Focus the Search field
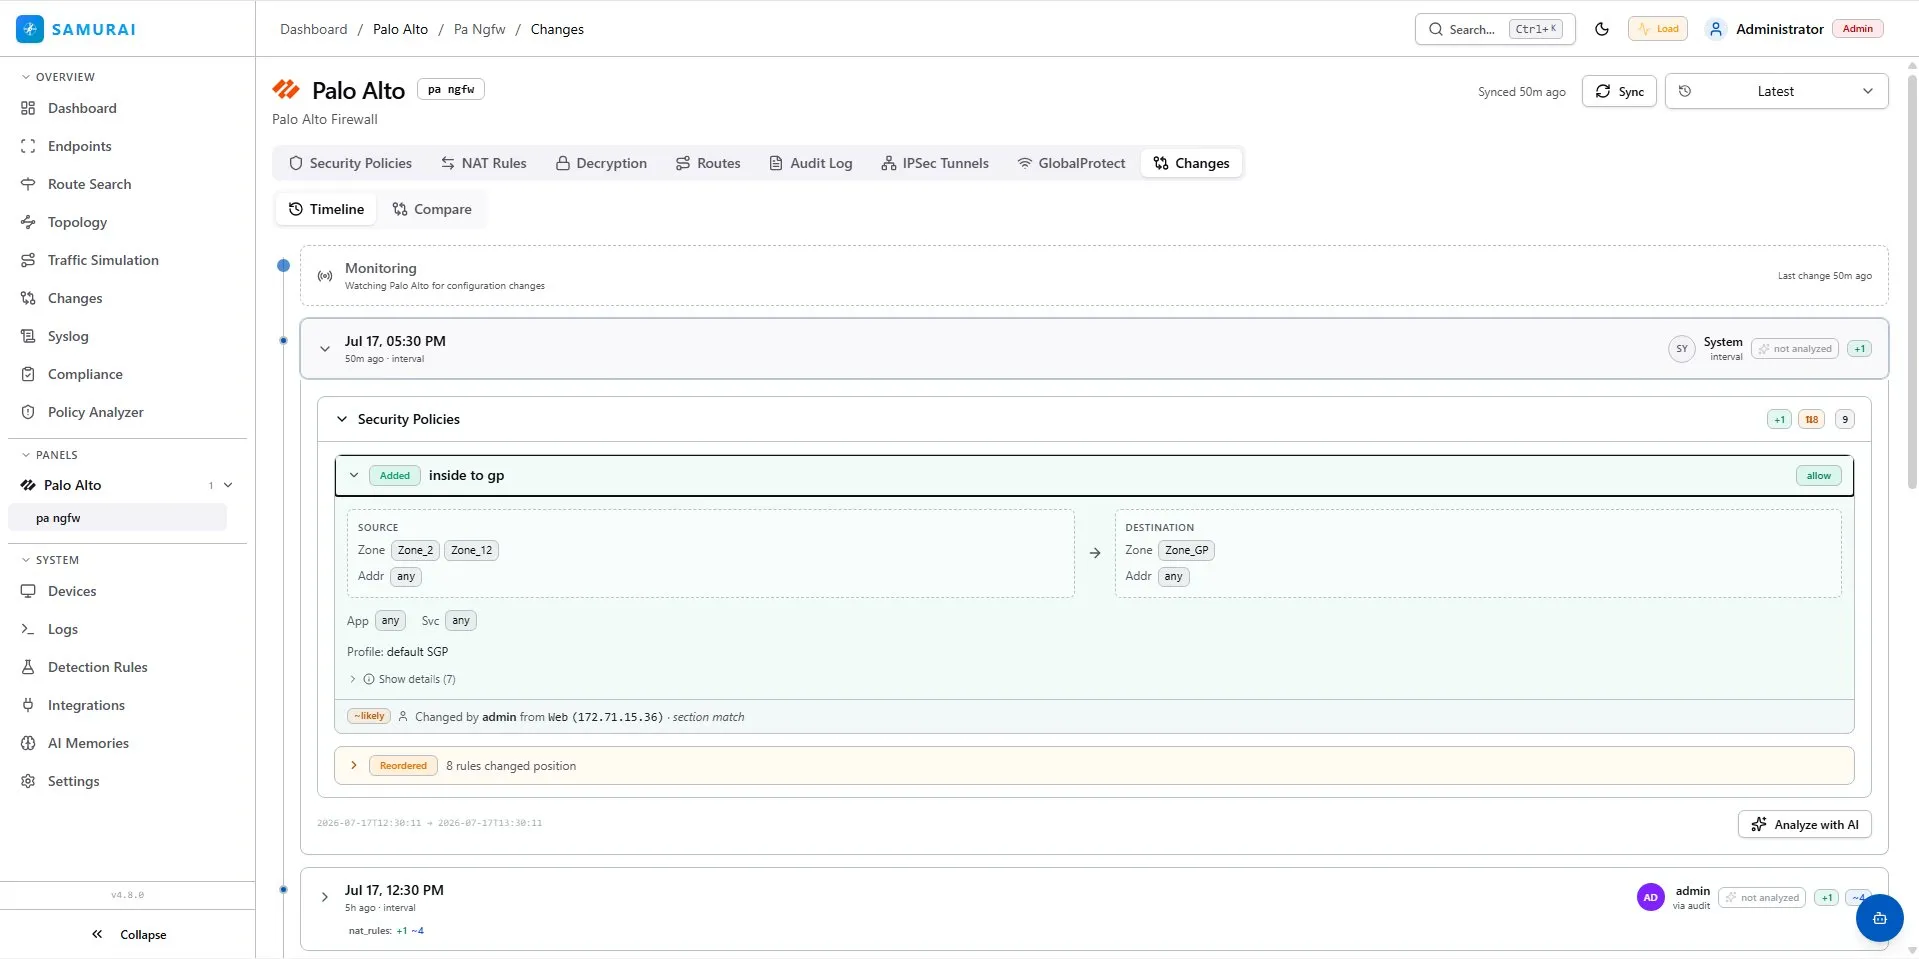This screenshot has height=959, width=1919. 1495,29
